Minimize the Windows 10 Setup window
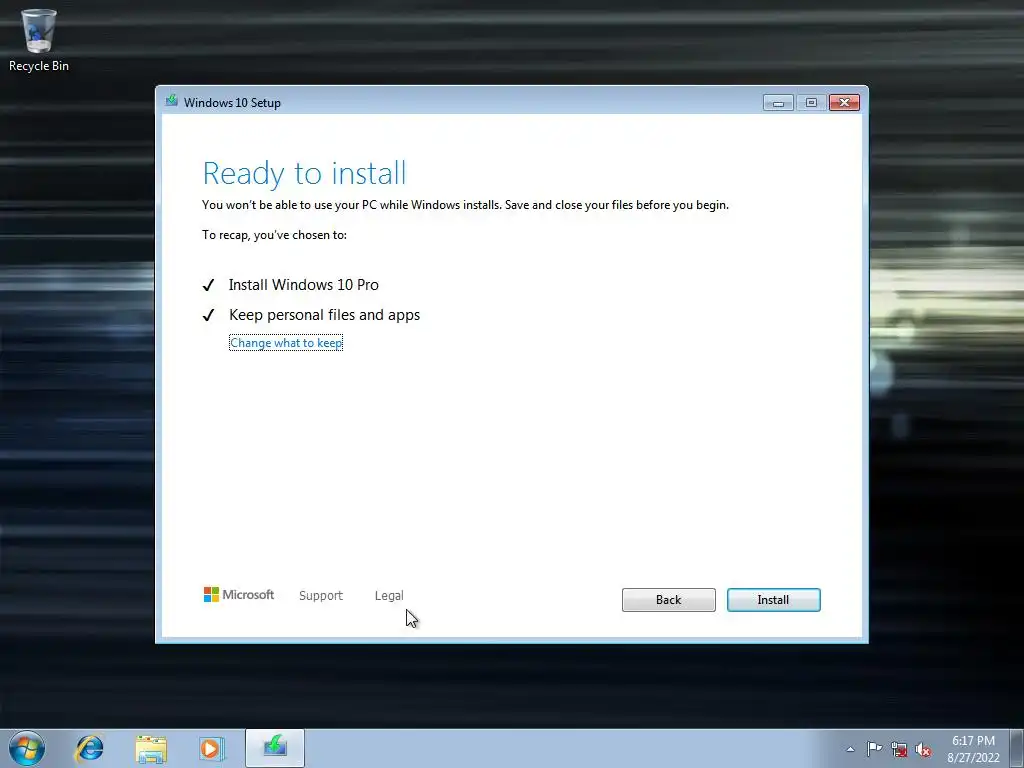 [x=778, y=103]
